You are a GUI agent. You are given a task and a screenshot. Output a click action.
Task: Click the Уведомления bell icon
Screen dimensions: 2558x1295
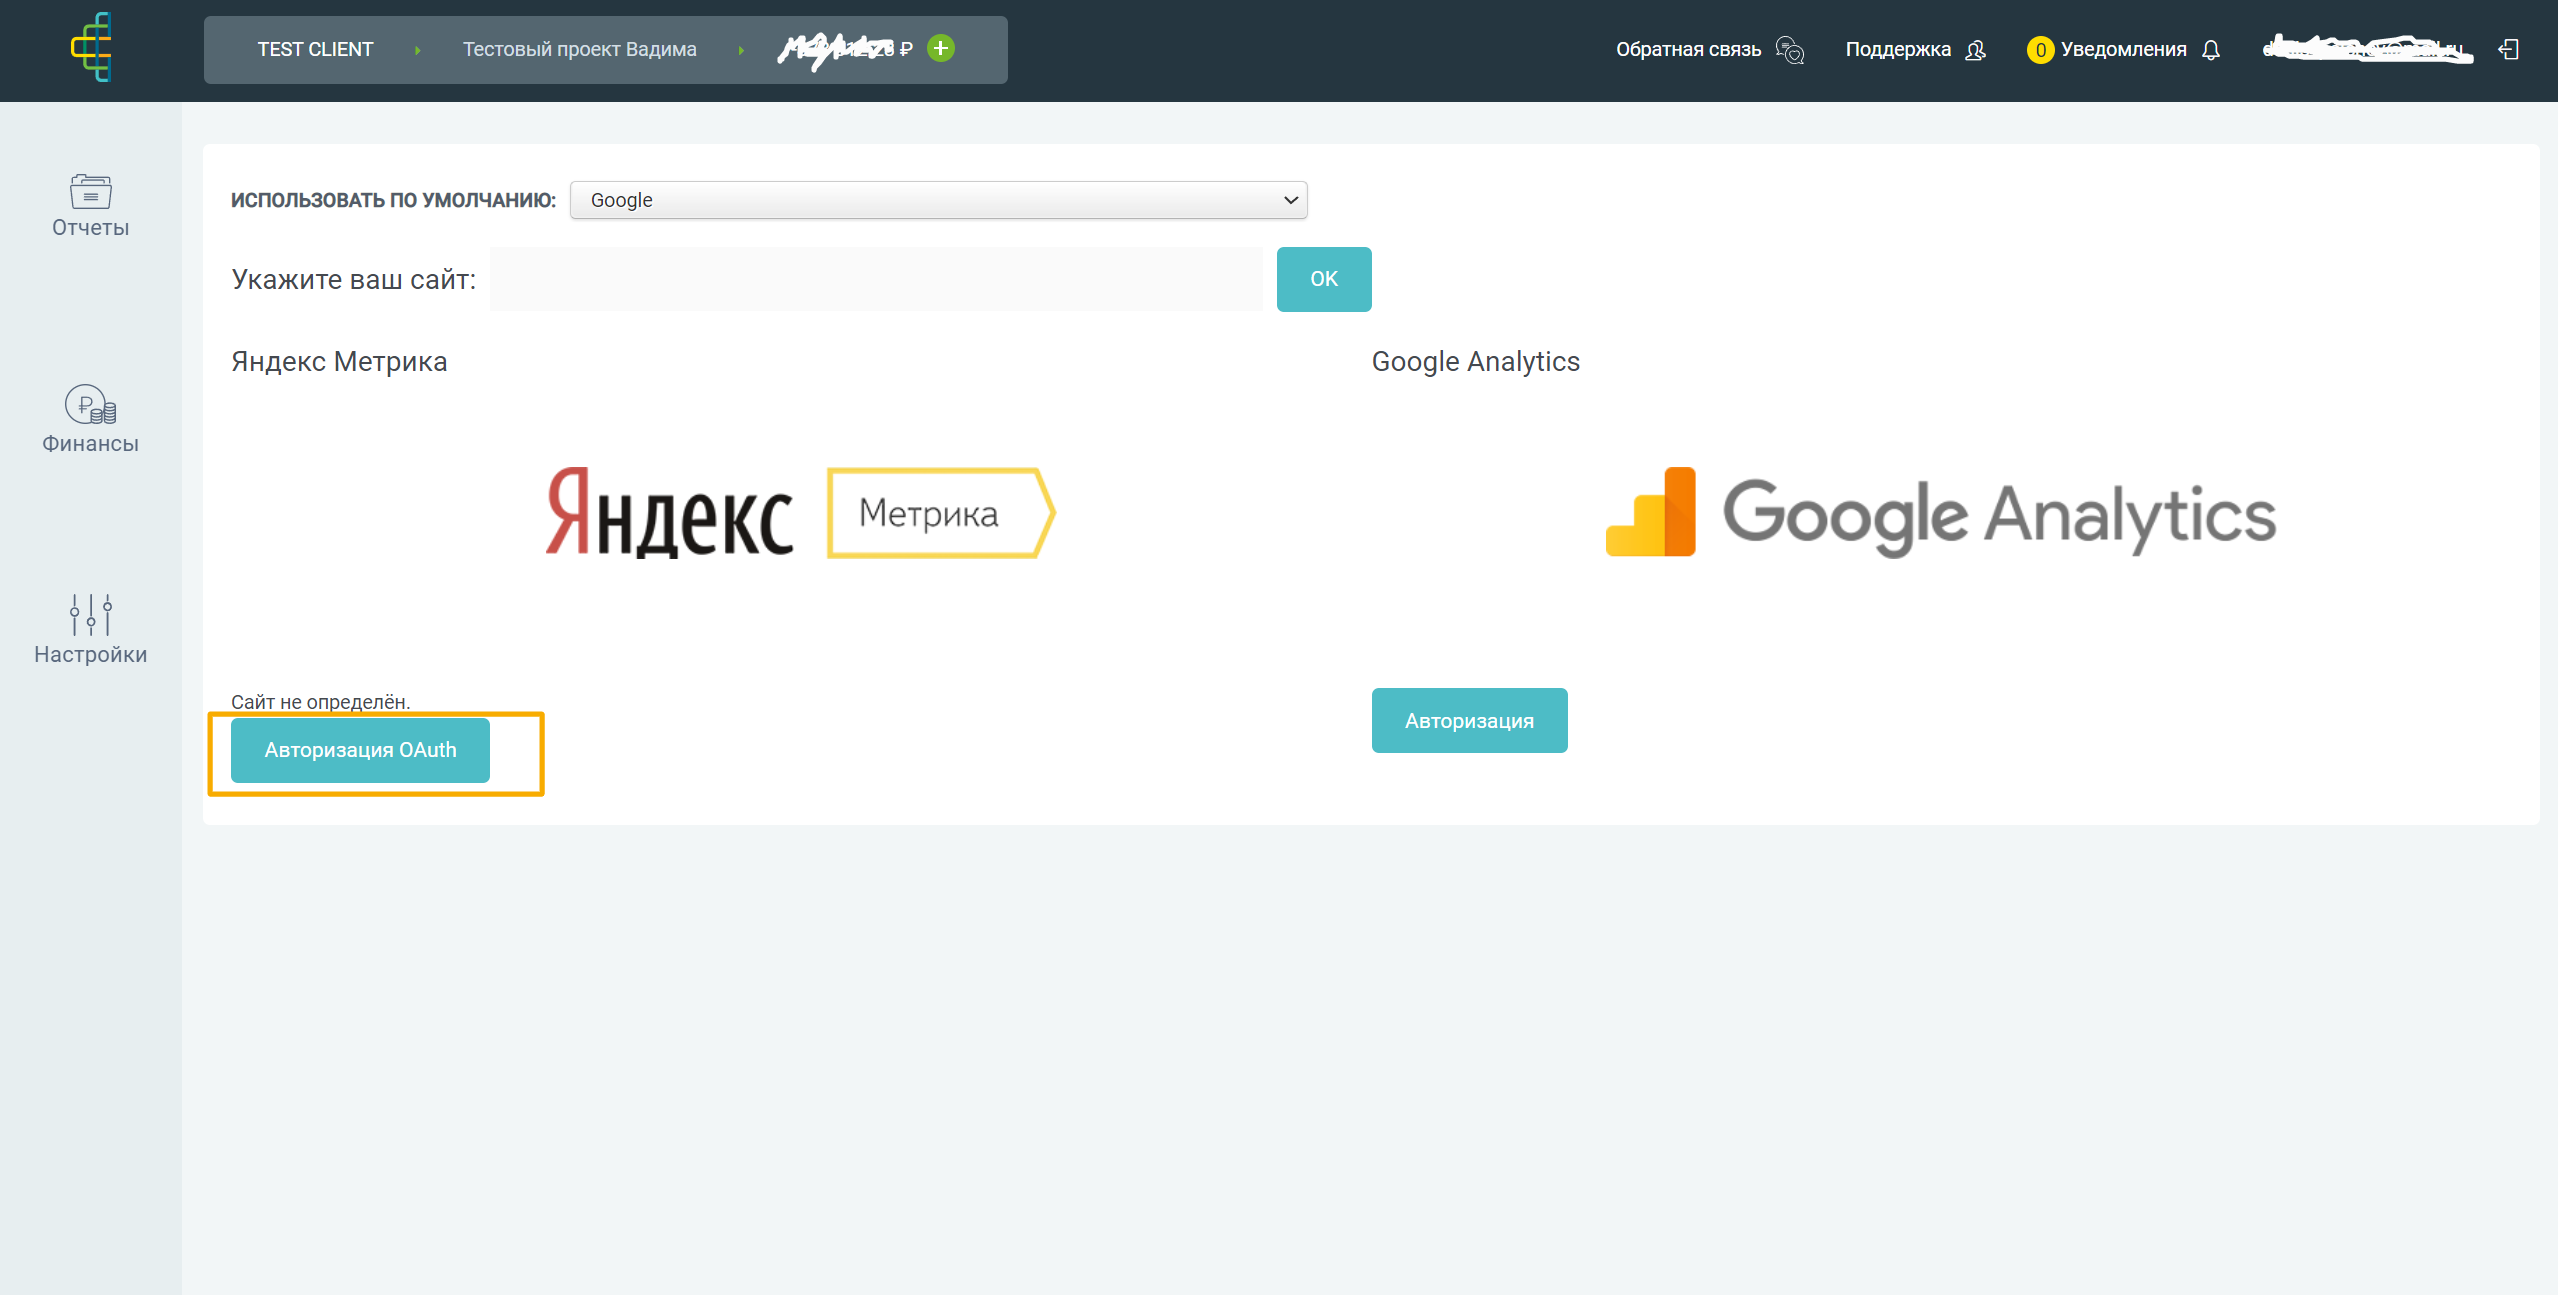point(2211,50)
